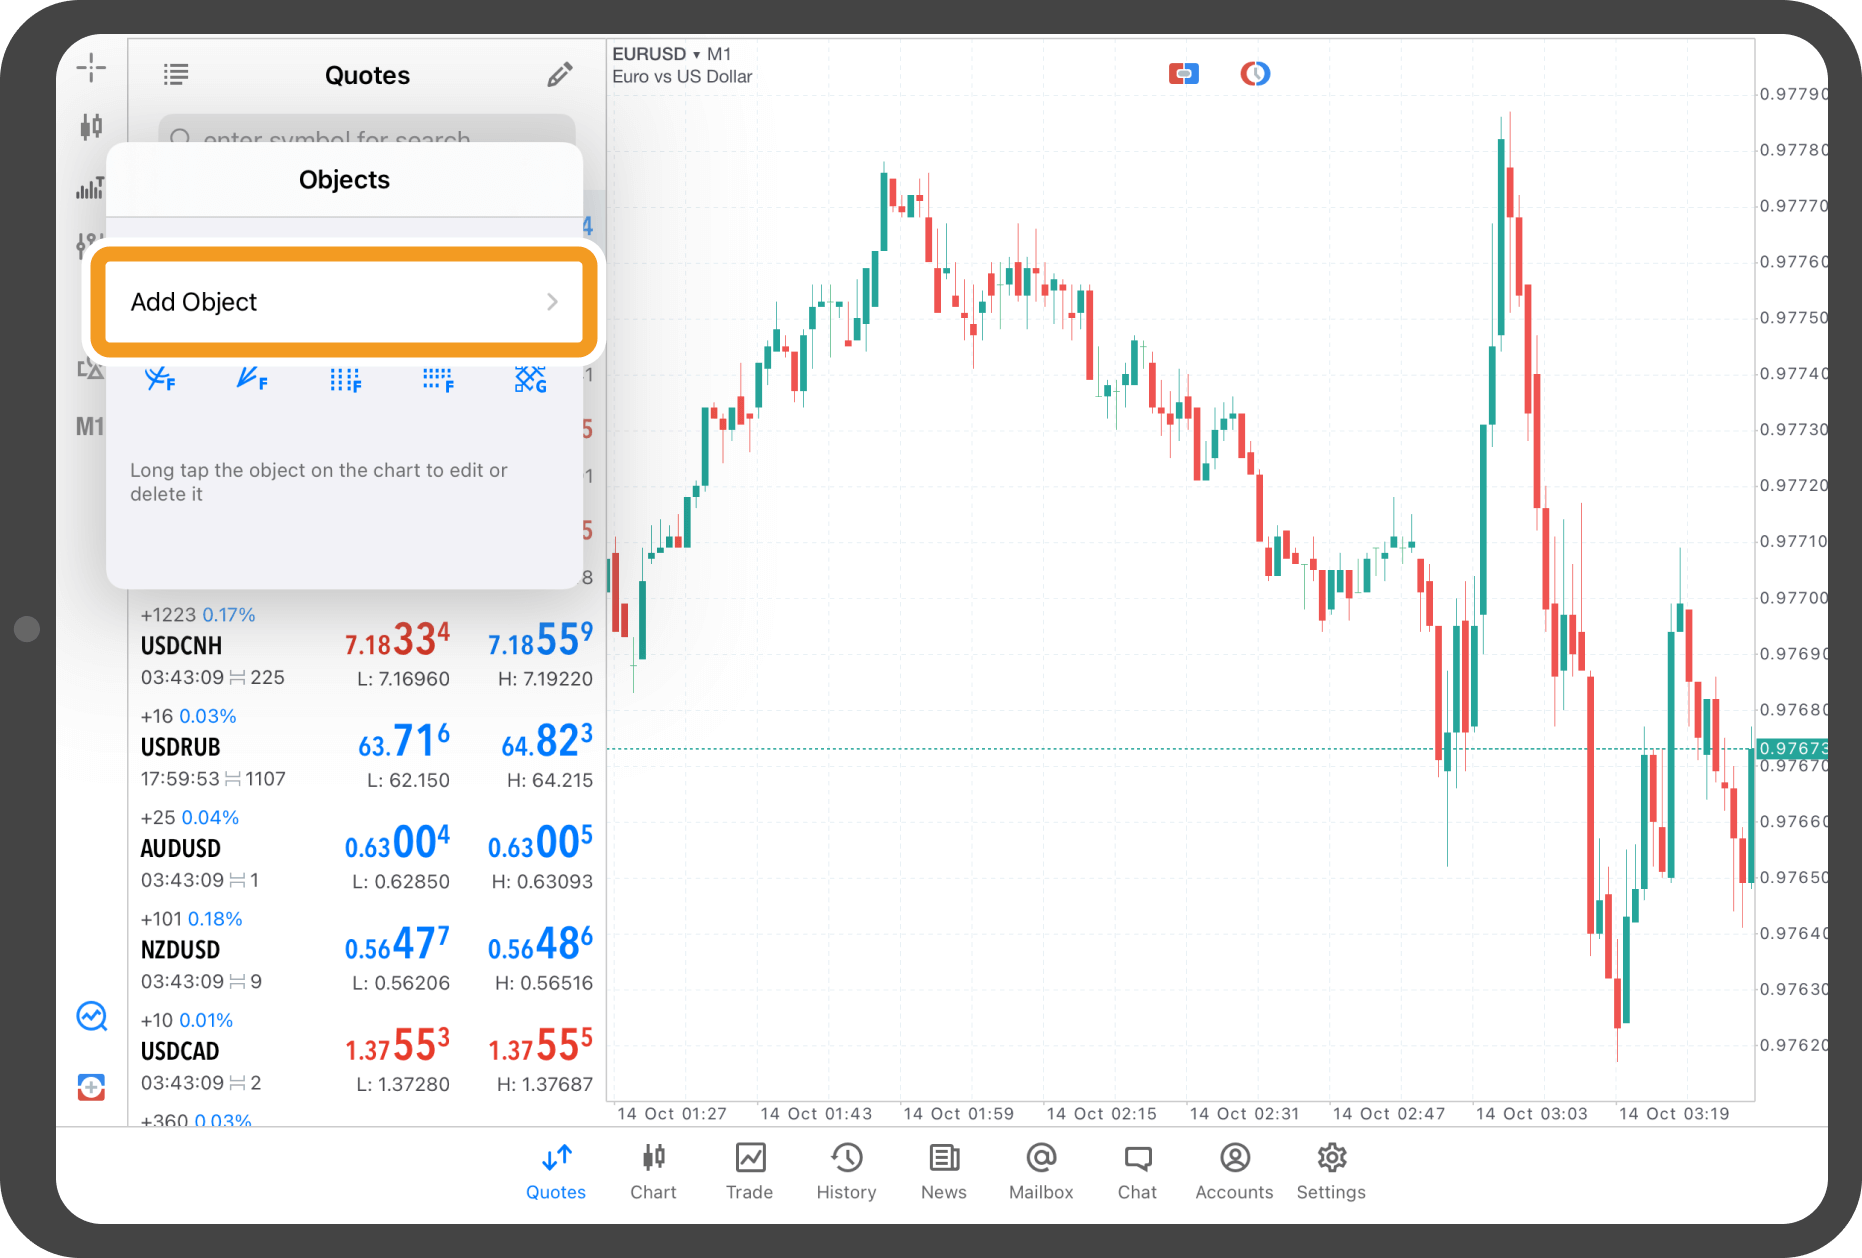Switch to the History tab
The height and width of the screenshot is (1258, 1862).
click(846, 1171)
